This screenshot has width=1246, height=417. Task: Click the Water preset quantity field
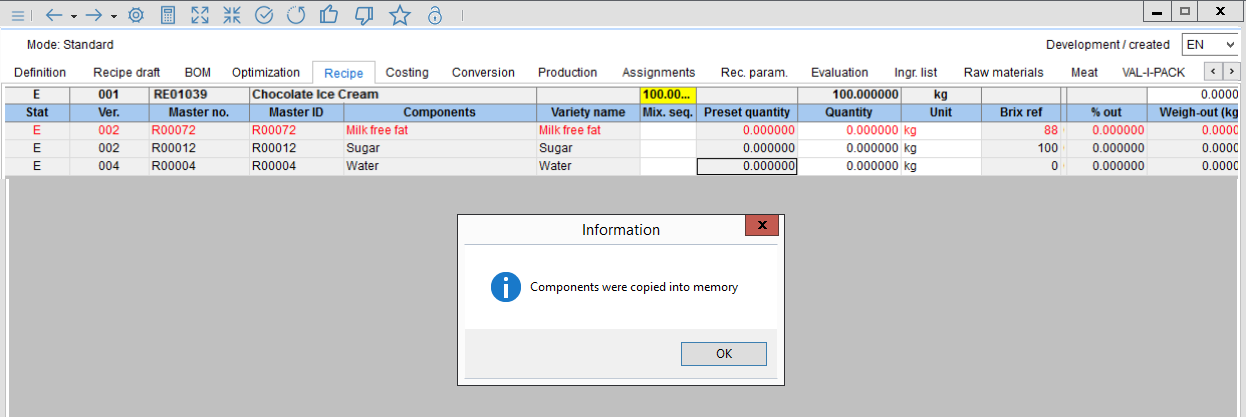point(747,166)
